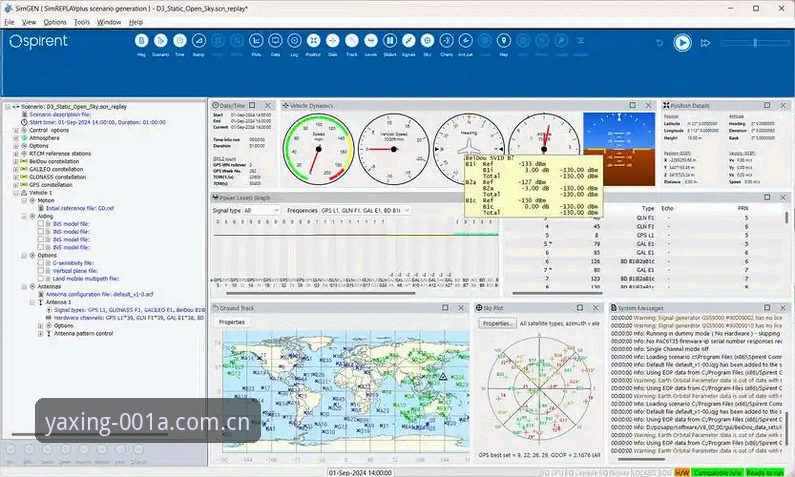Open the Map toolbar icon
The width and height of the screenshot is (795, 477).
(503, 41)
